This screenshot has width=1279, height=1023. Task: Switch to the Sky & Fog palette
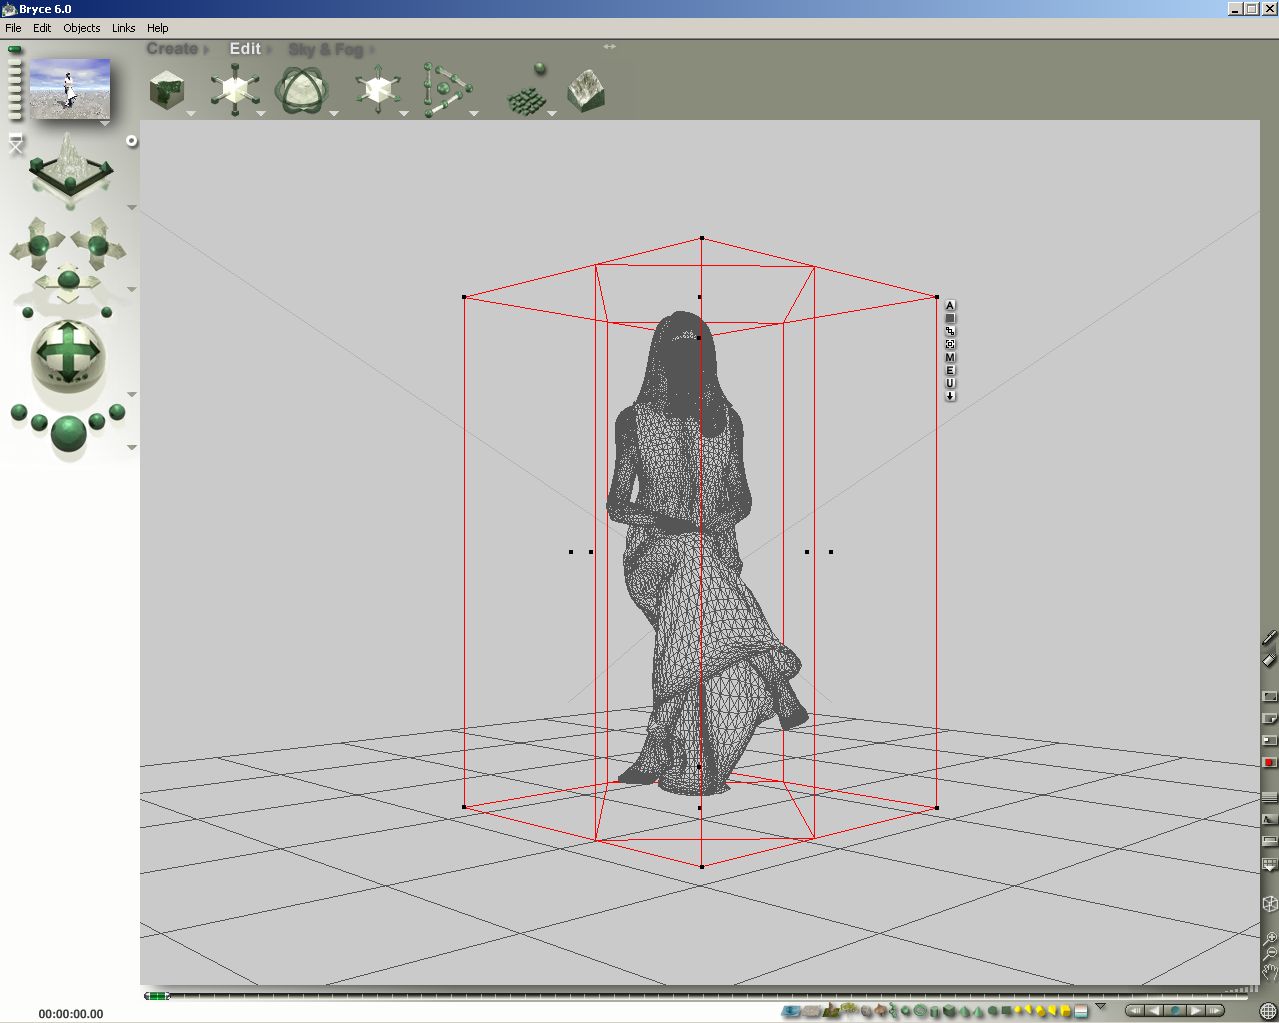click(x=325, y=49)
